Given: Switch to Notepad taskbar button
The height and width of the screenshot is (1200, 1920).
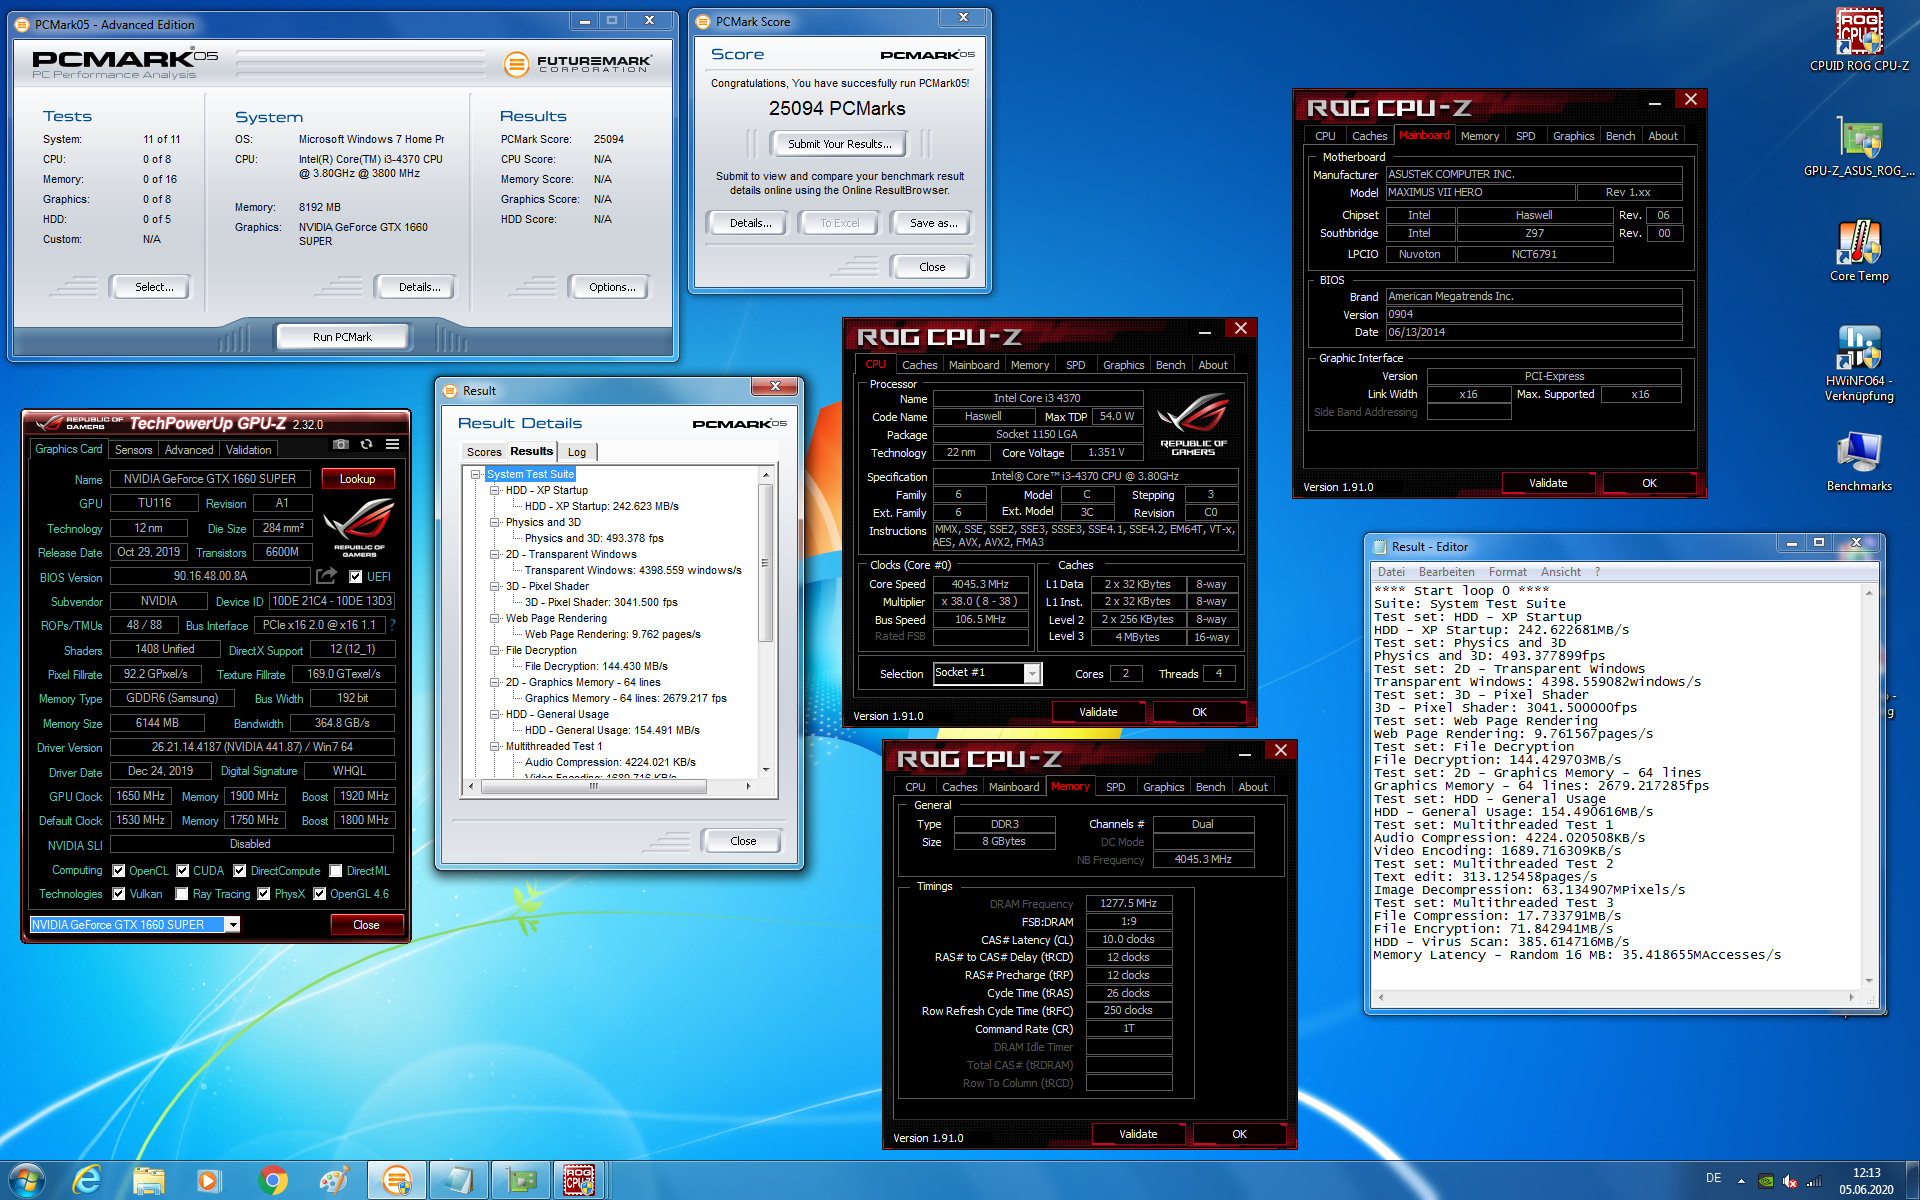Looking at the screenshot, I should click(x=458, y=1180).
